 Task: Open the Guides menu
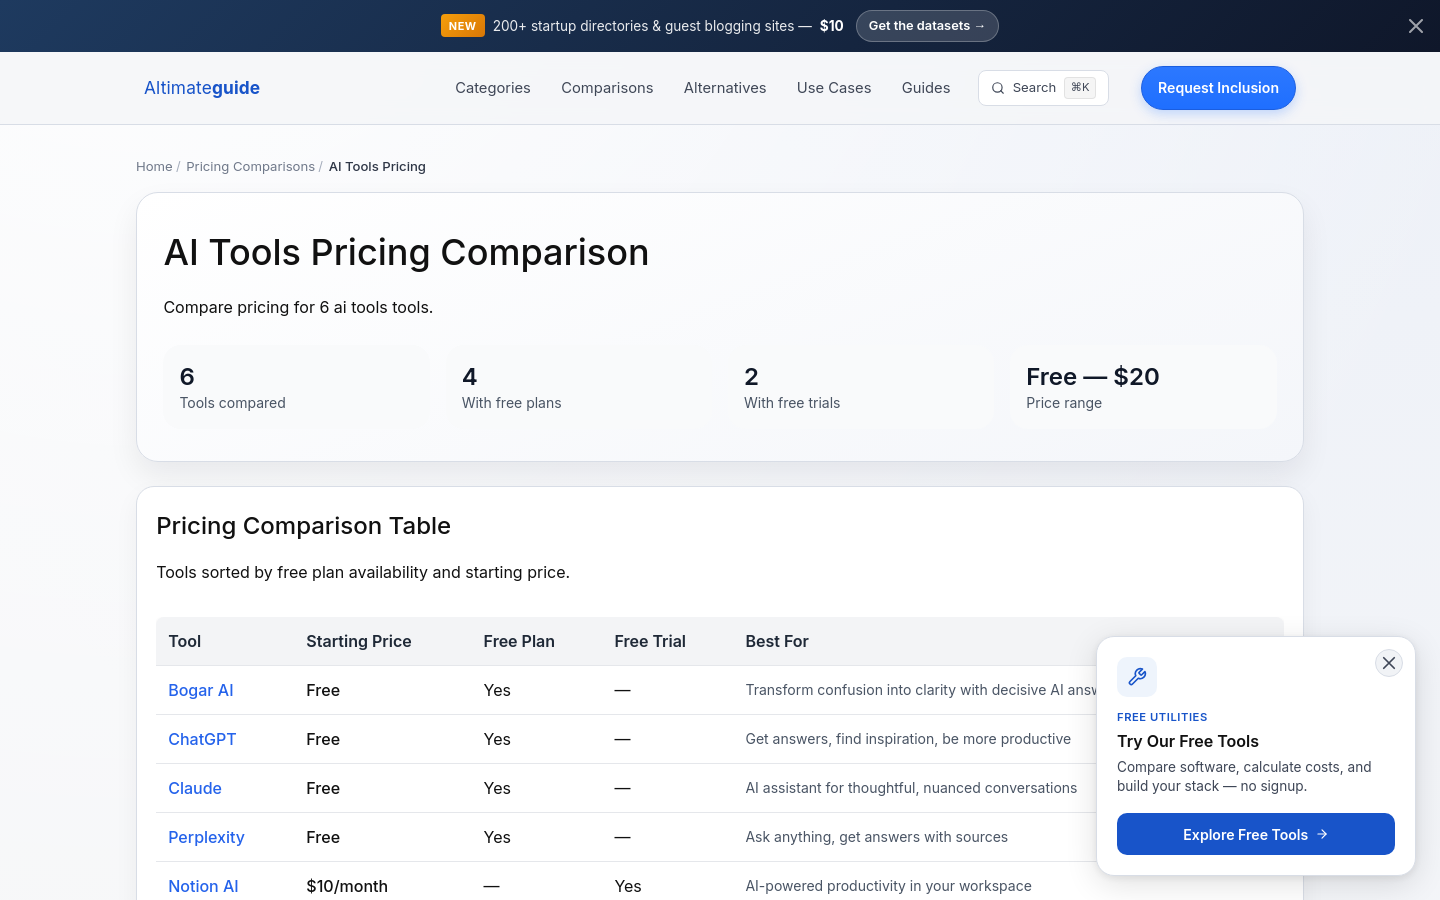(x=926, y=88)
